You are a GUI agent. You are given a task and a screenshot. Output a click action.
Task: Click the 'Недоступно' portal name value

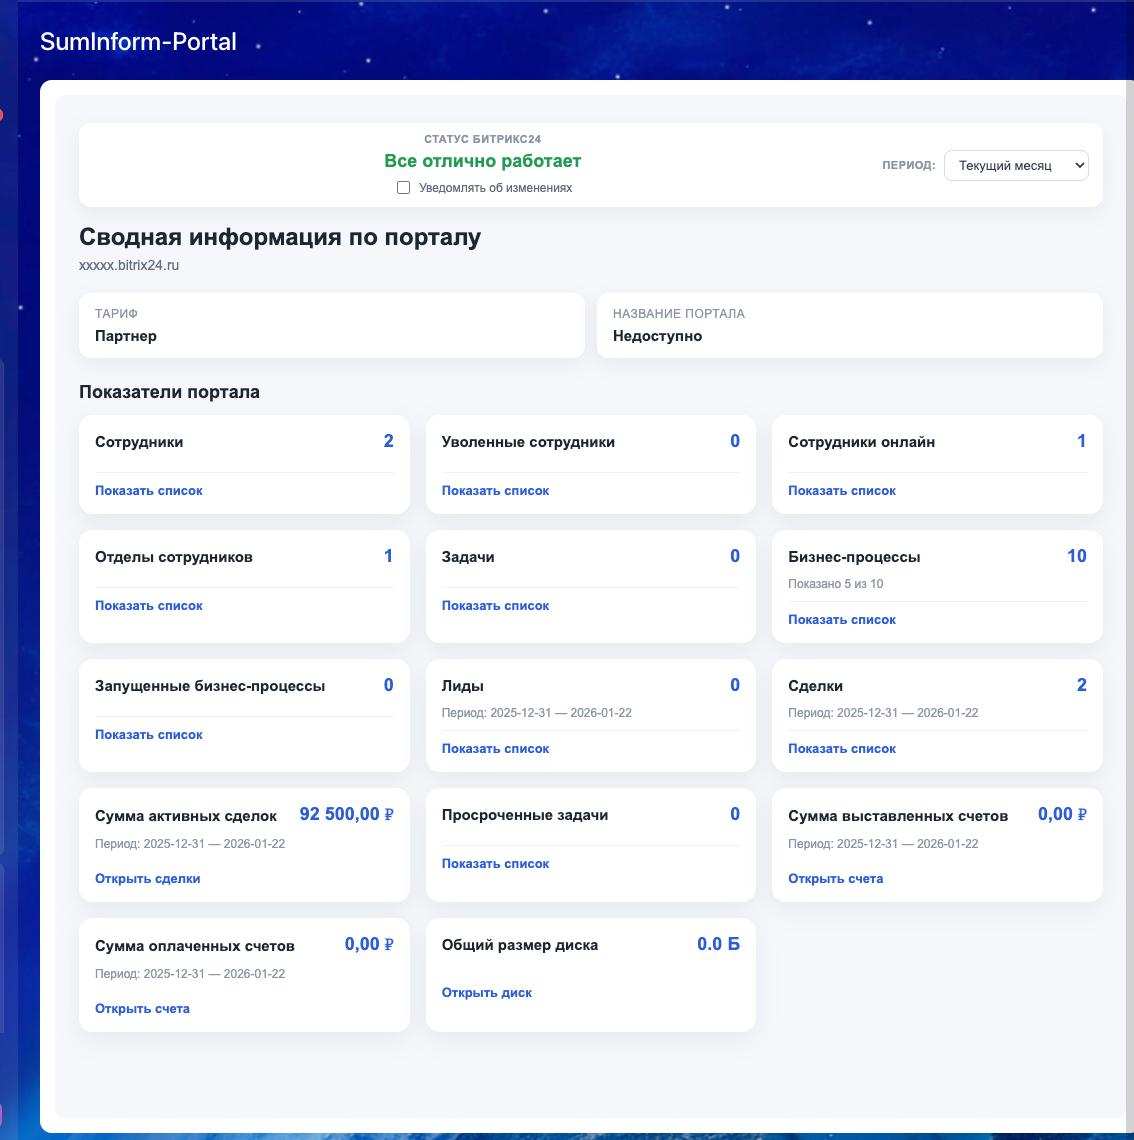pyautogui.click(x=657, y=336)
